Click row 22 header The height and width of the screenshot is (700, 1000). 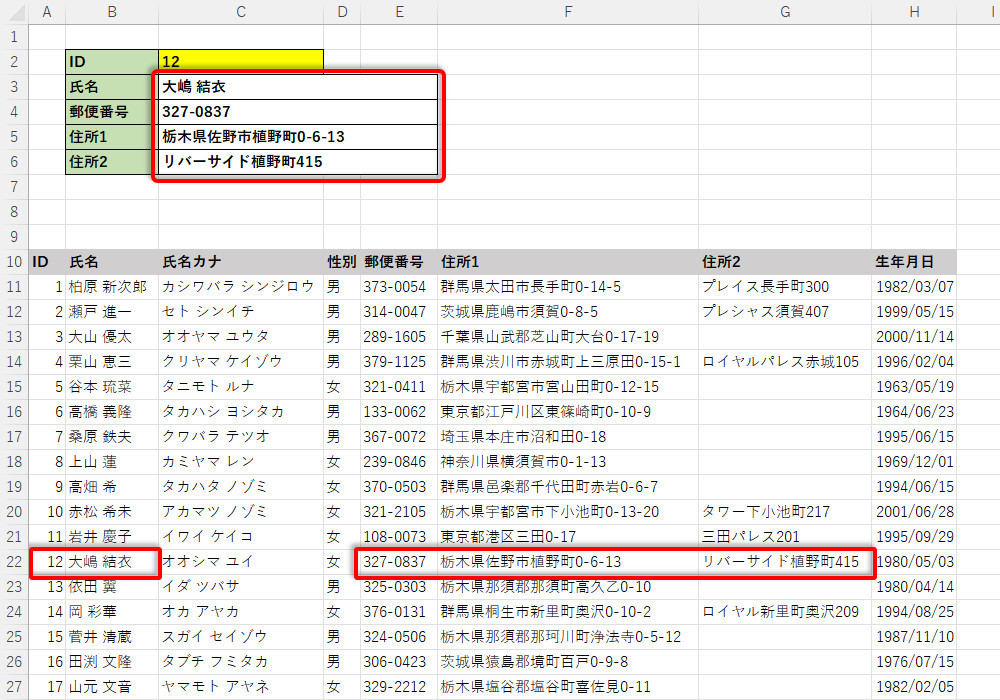pyautogui.click(x=14, y=562)
